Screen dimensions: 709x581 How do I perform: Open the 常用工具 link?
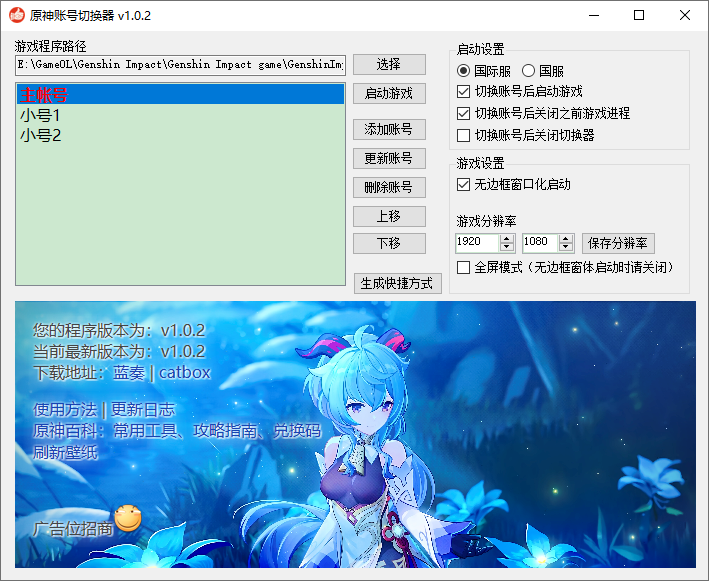click(145, 431)
